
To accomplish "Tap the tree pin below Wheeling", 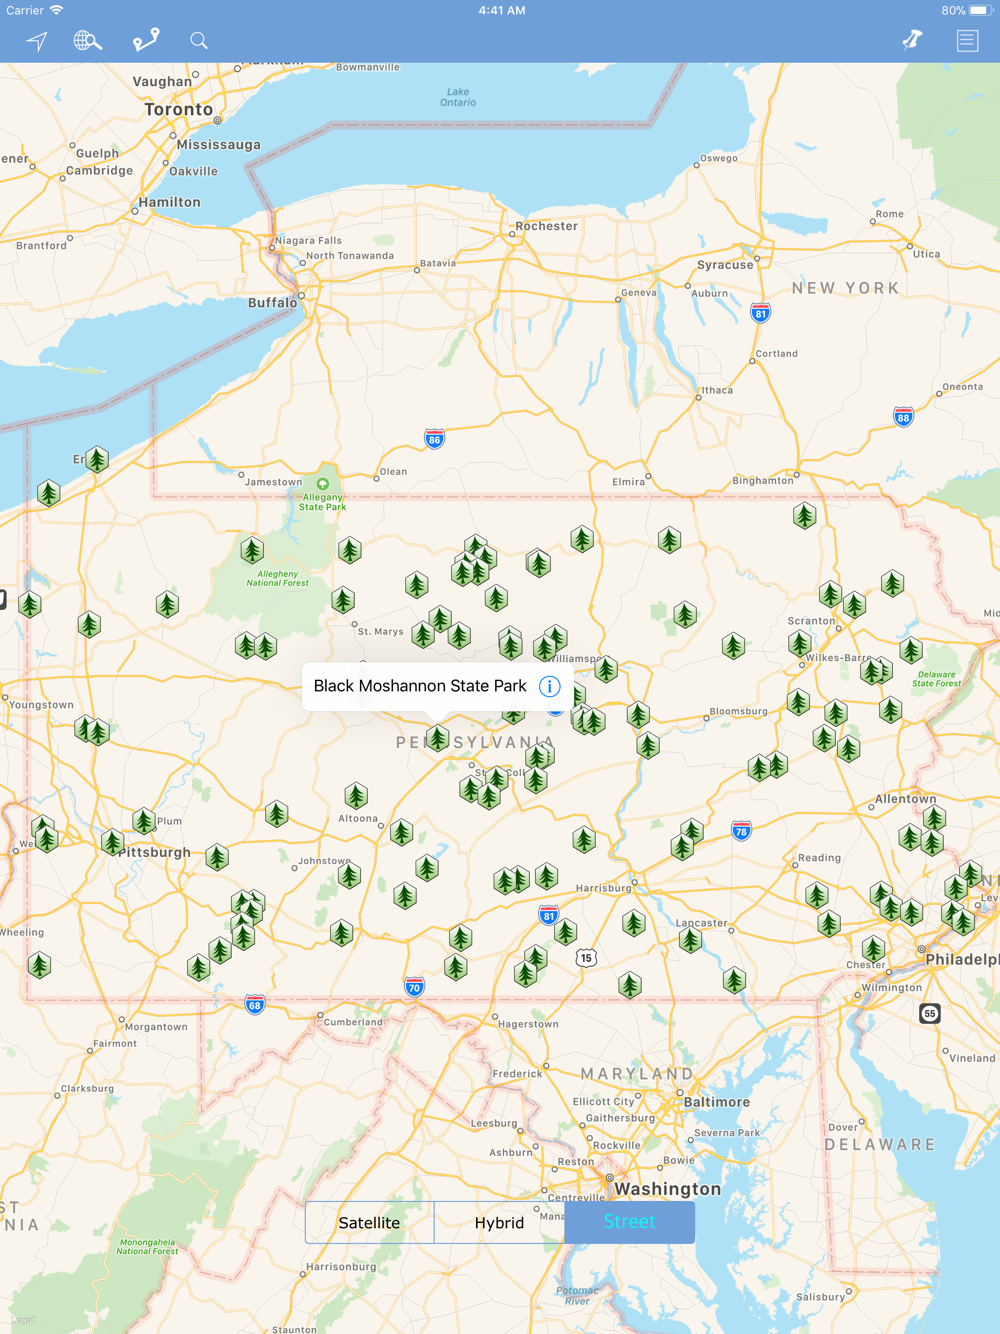I will [x=40, y=966].
